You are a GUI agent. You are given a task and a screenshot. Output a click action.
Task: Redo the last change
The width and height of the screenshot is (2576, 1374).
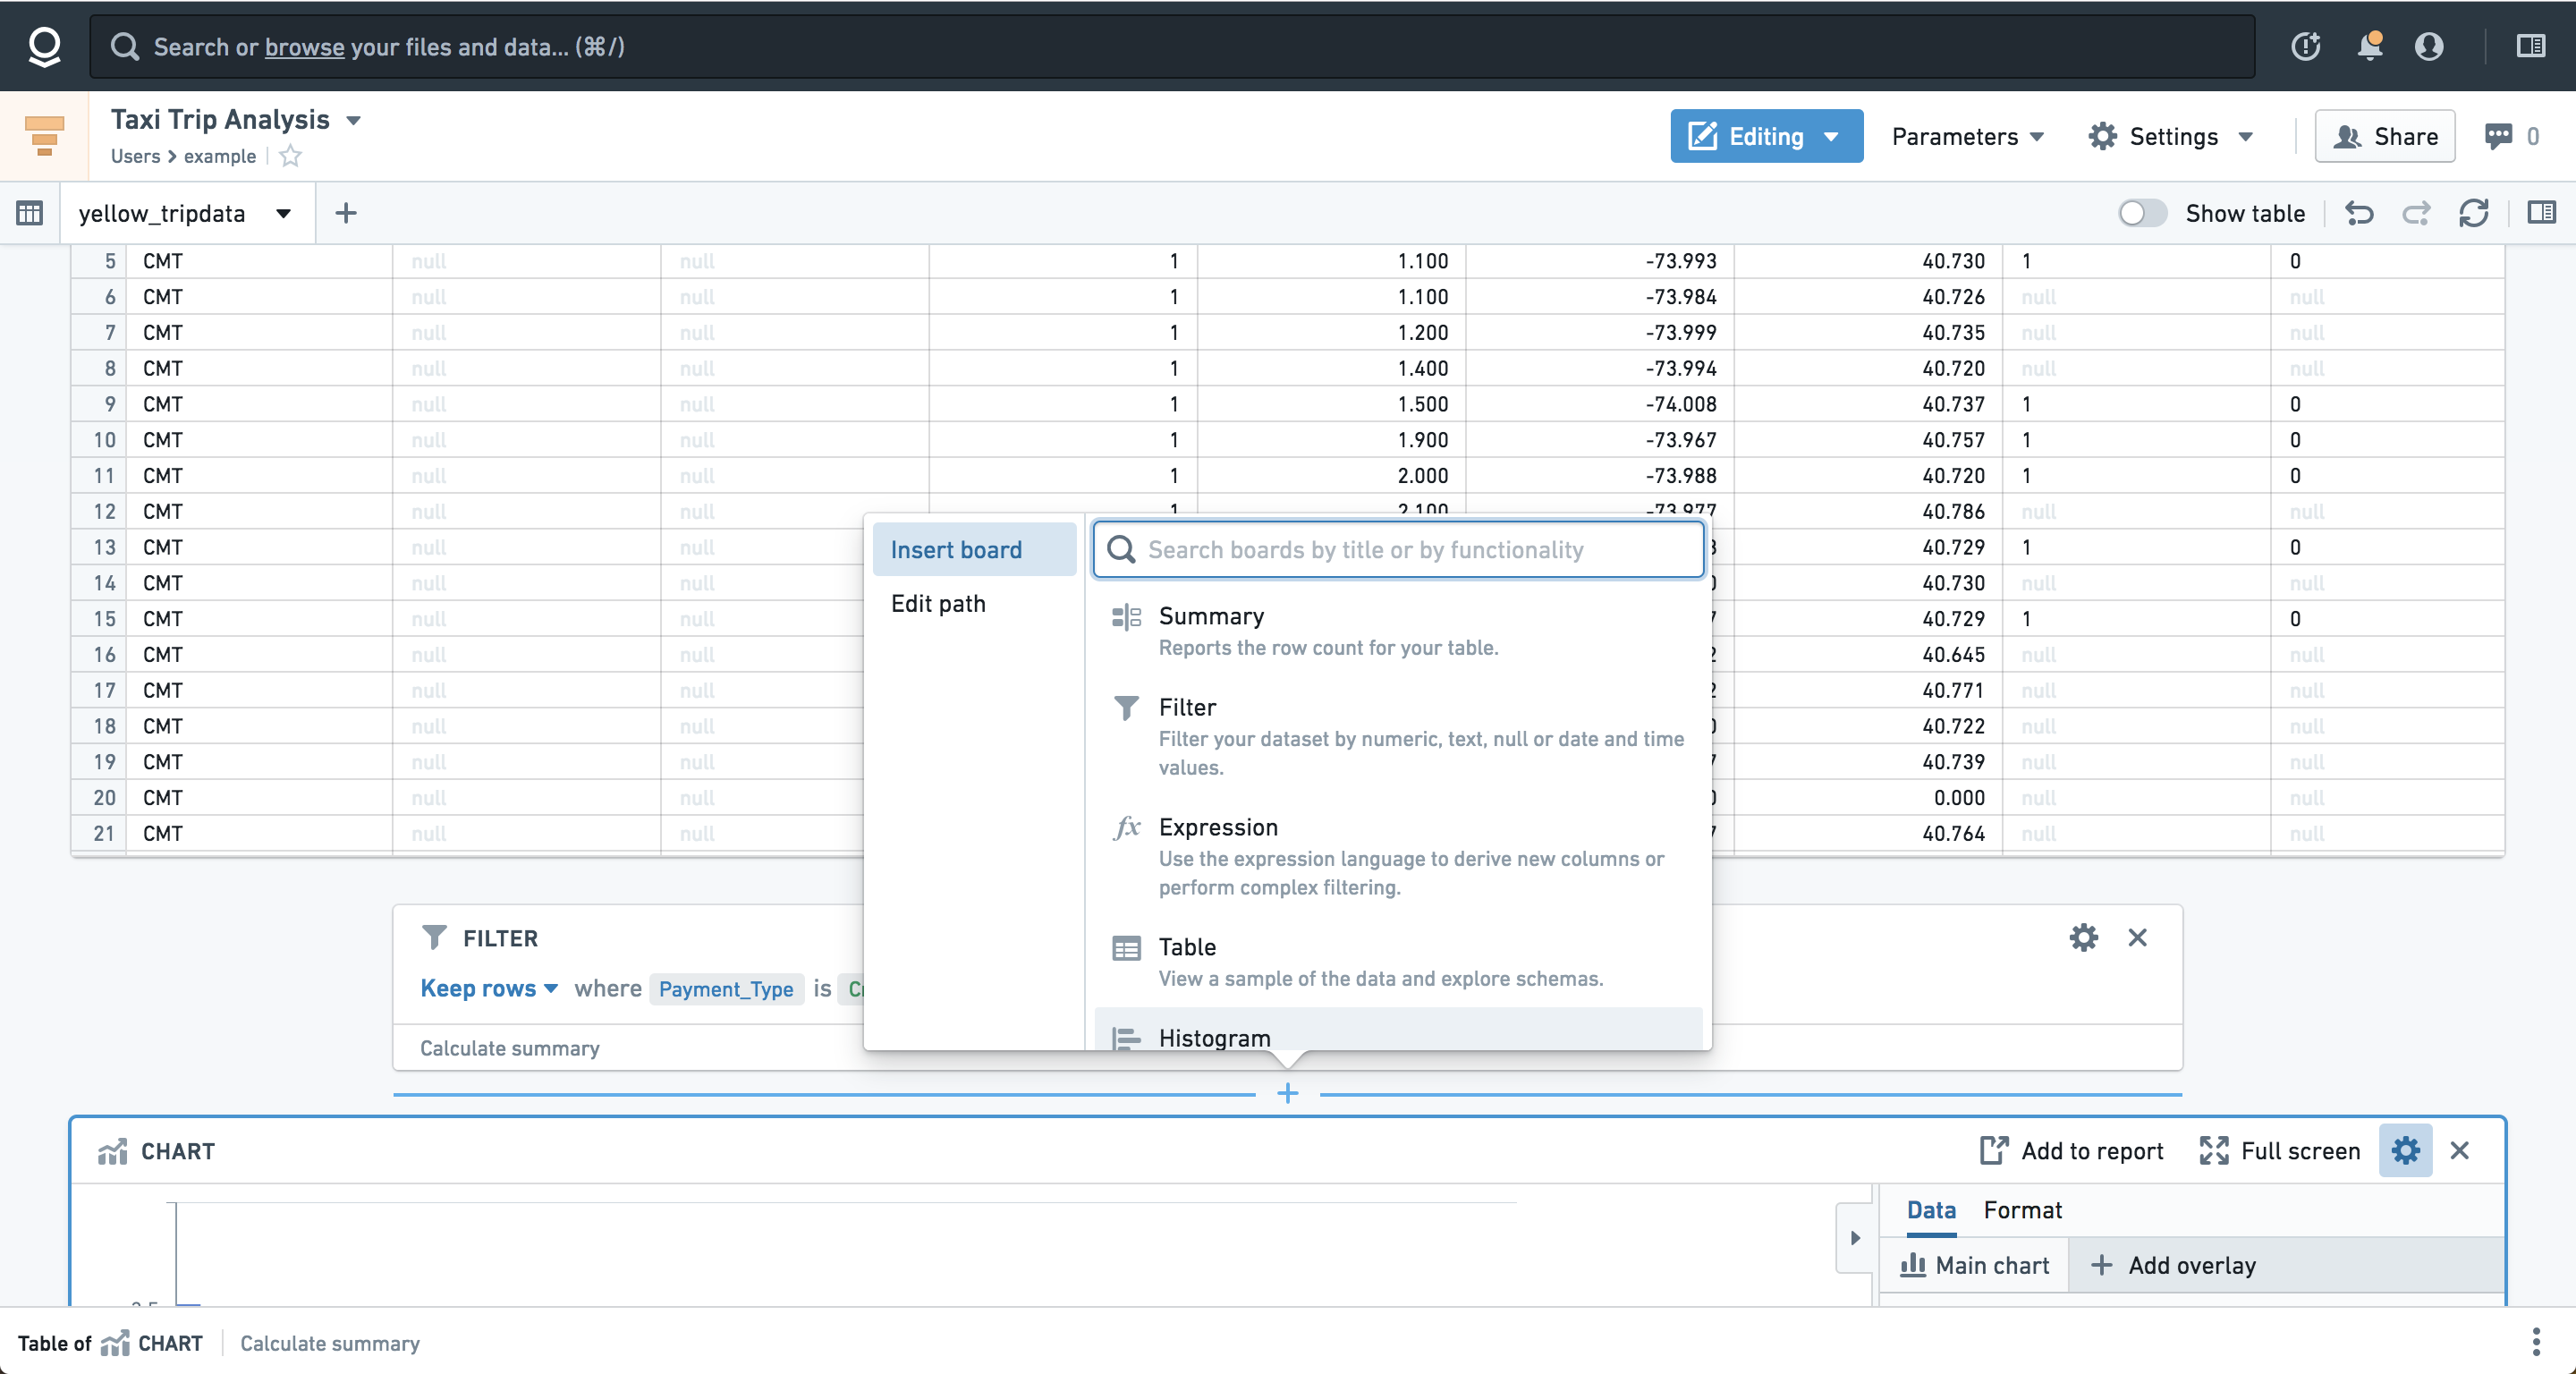[x=2416, y=213]
